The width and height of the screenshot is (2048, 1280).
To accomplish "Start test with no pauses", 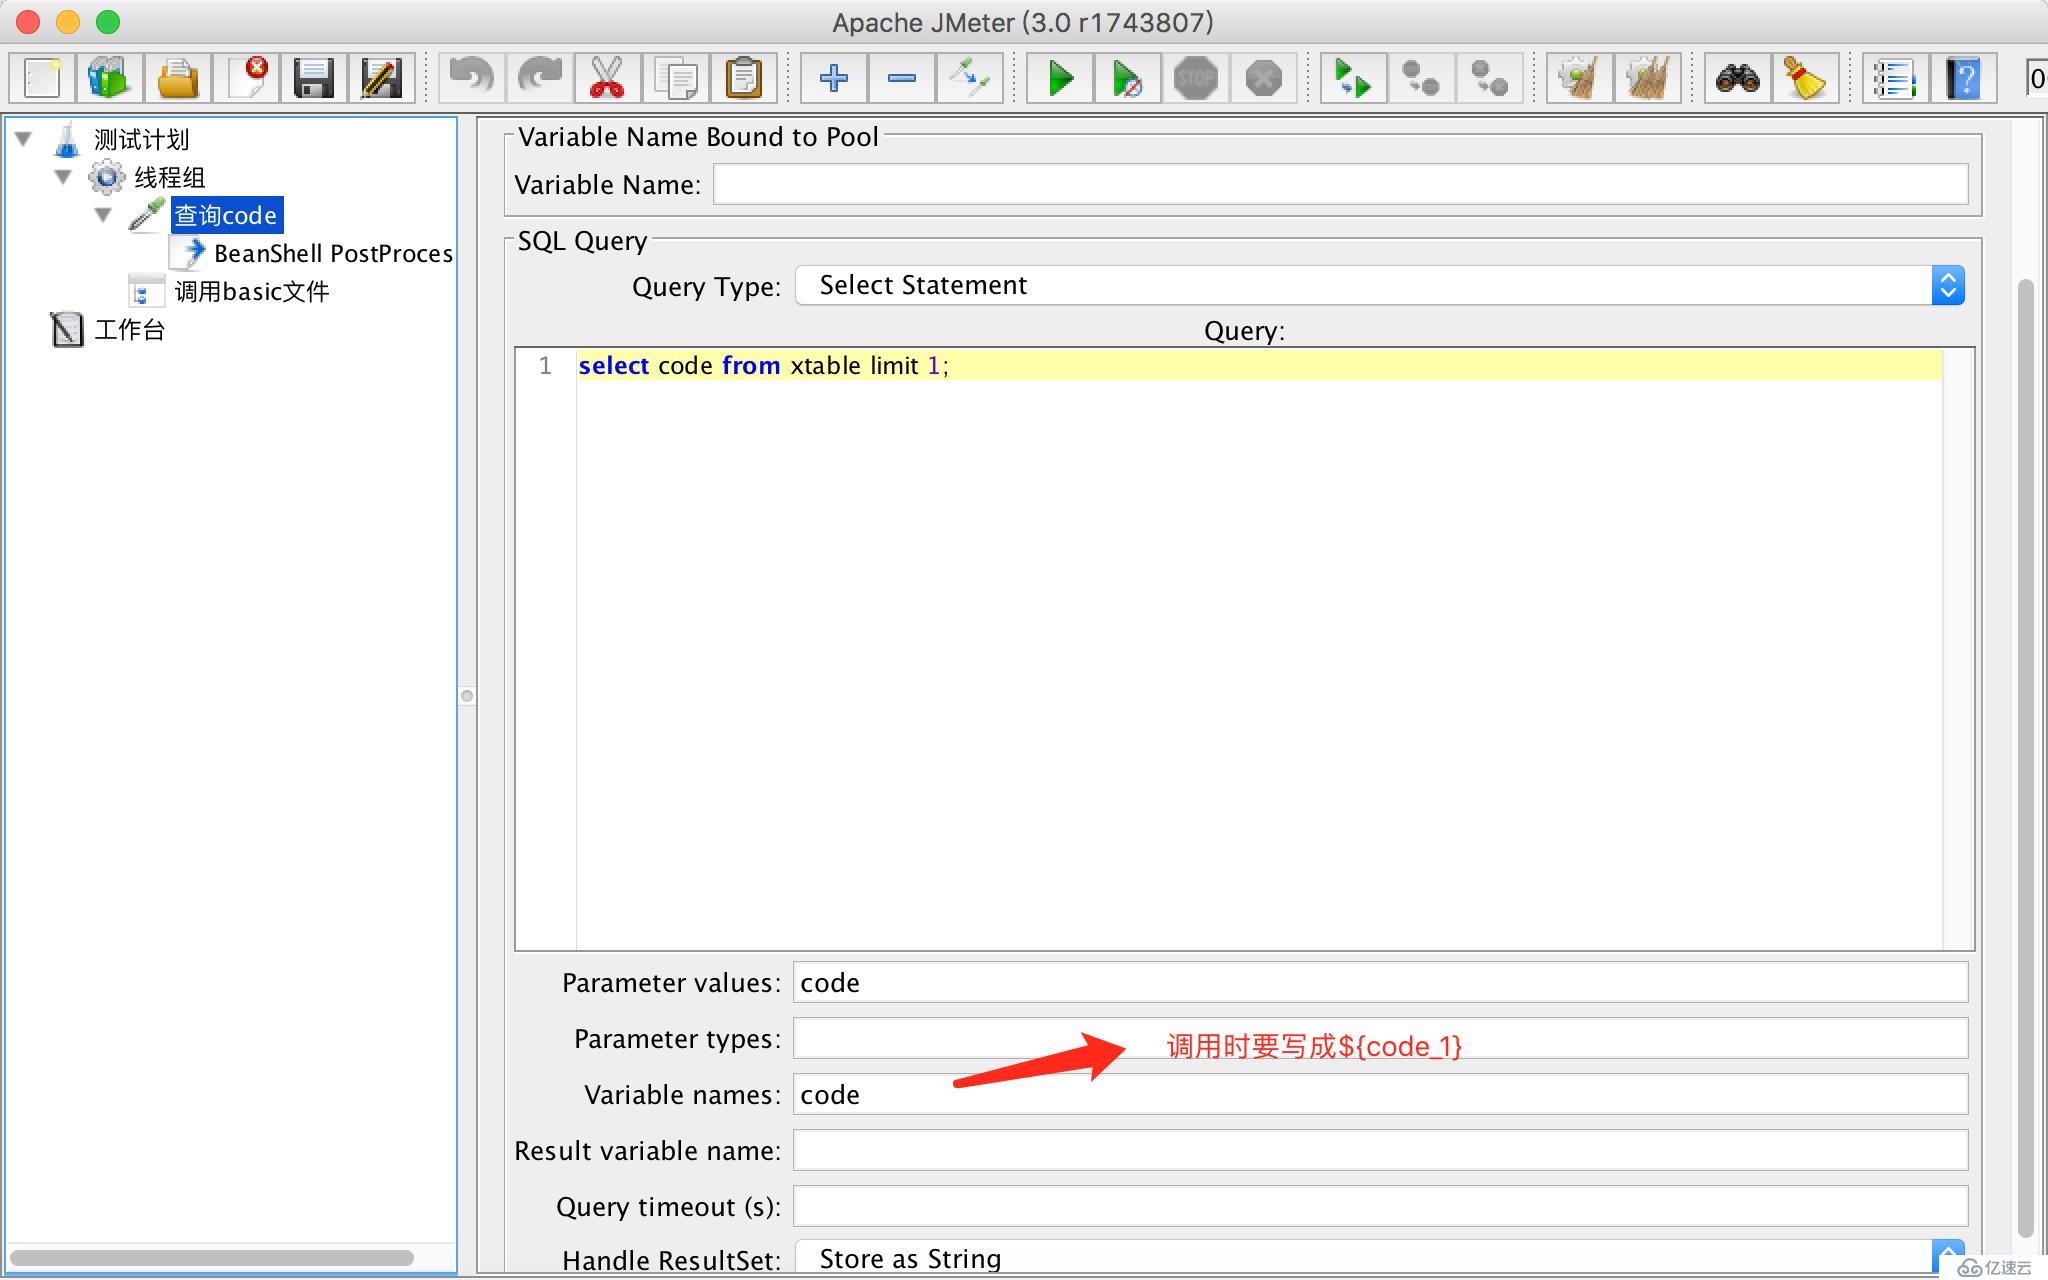I will click(x=1128, y=78).
